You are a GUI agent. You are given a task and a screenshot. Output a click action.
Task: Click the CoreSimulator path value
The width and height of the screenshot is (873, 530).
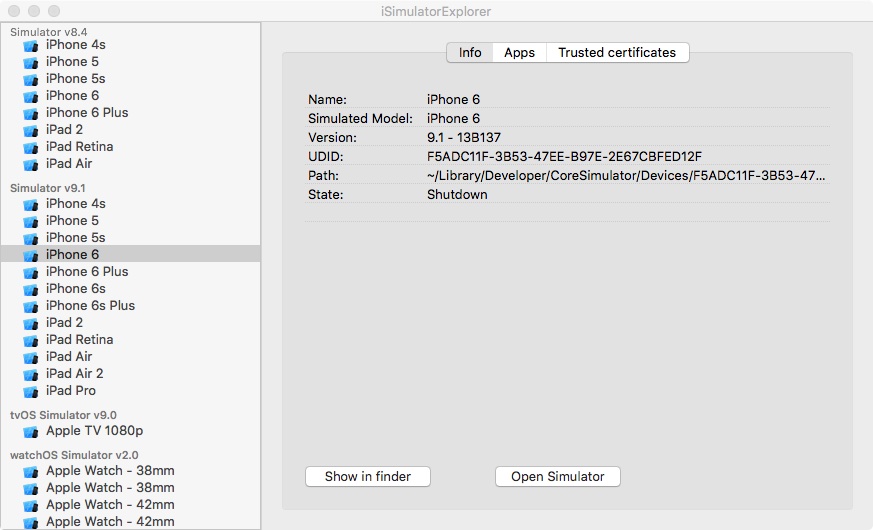(x=626, y=175)
